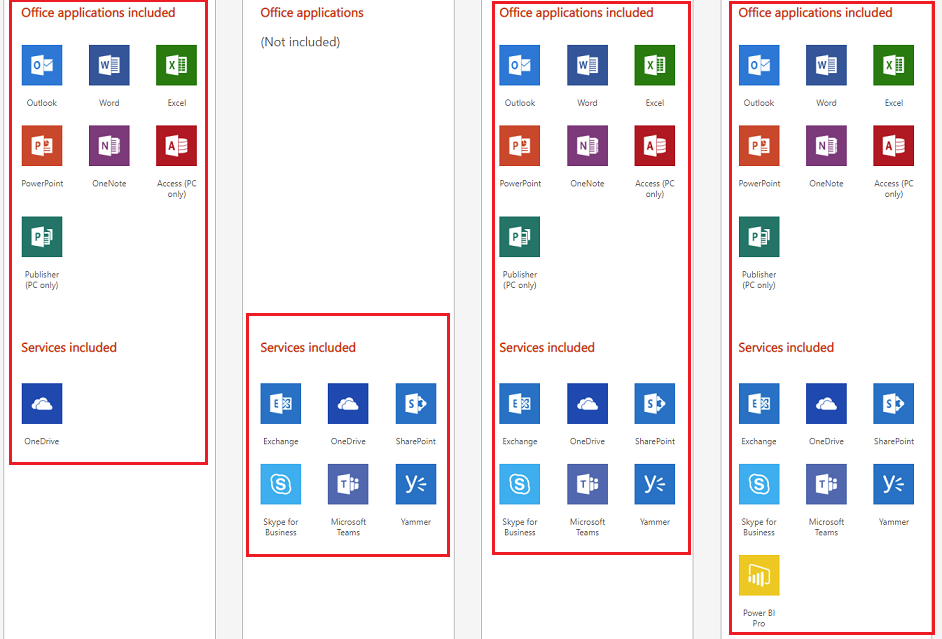Click 'Services included' heading in the first column
Image resolution: width=942 pixels, height=639 pixels.
(x=69, y=347)
